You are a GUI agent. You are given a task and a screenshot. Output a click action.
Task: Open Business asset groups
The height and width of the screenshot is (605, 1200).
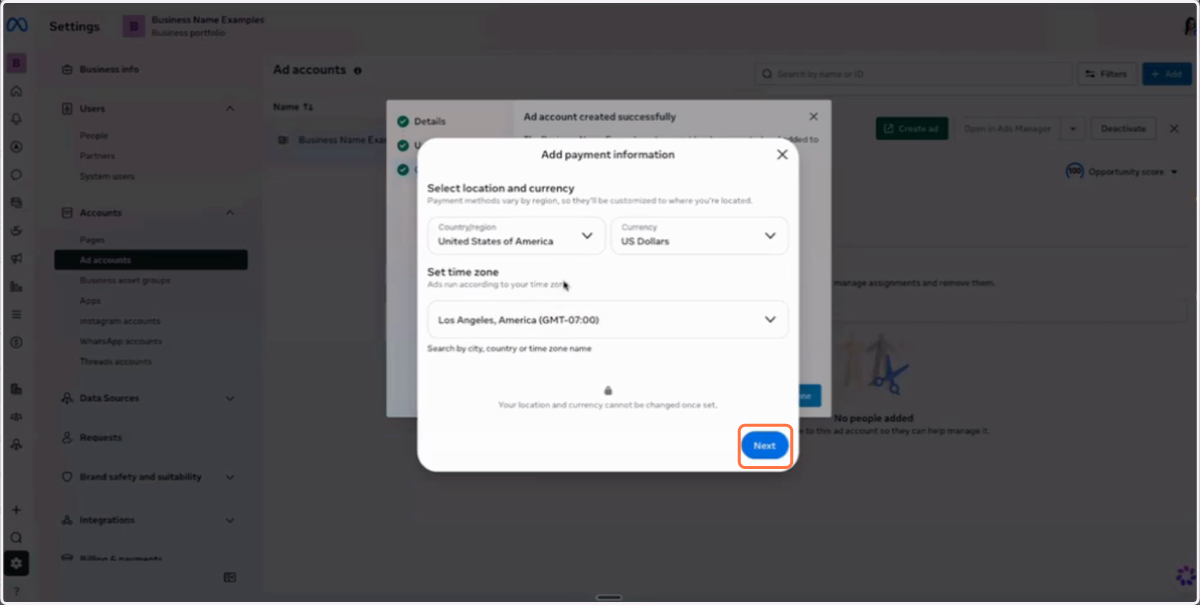pyautogui.click(x=125, y=281)
